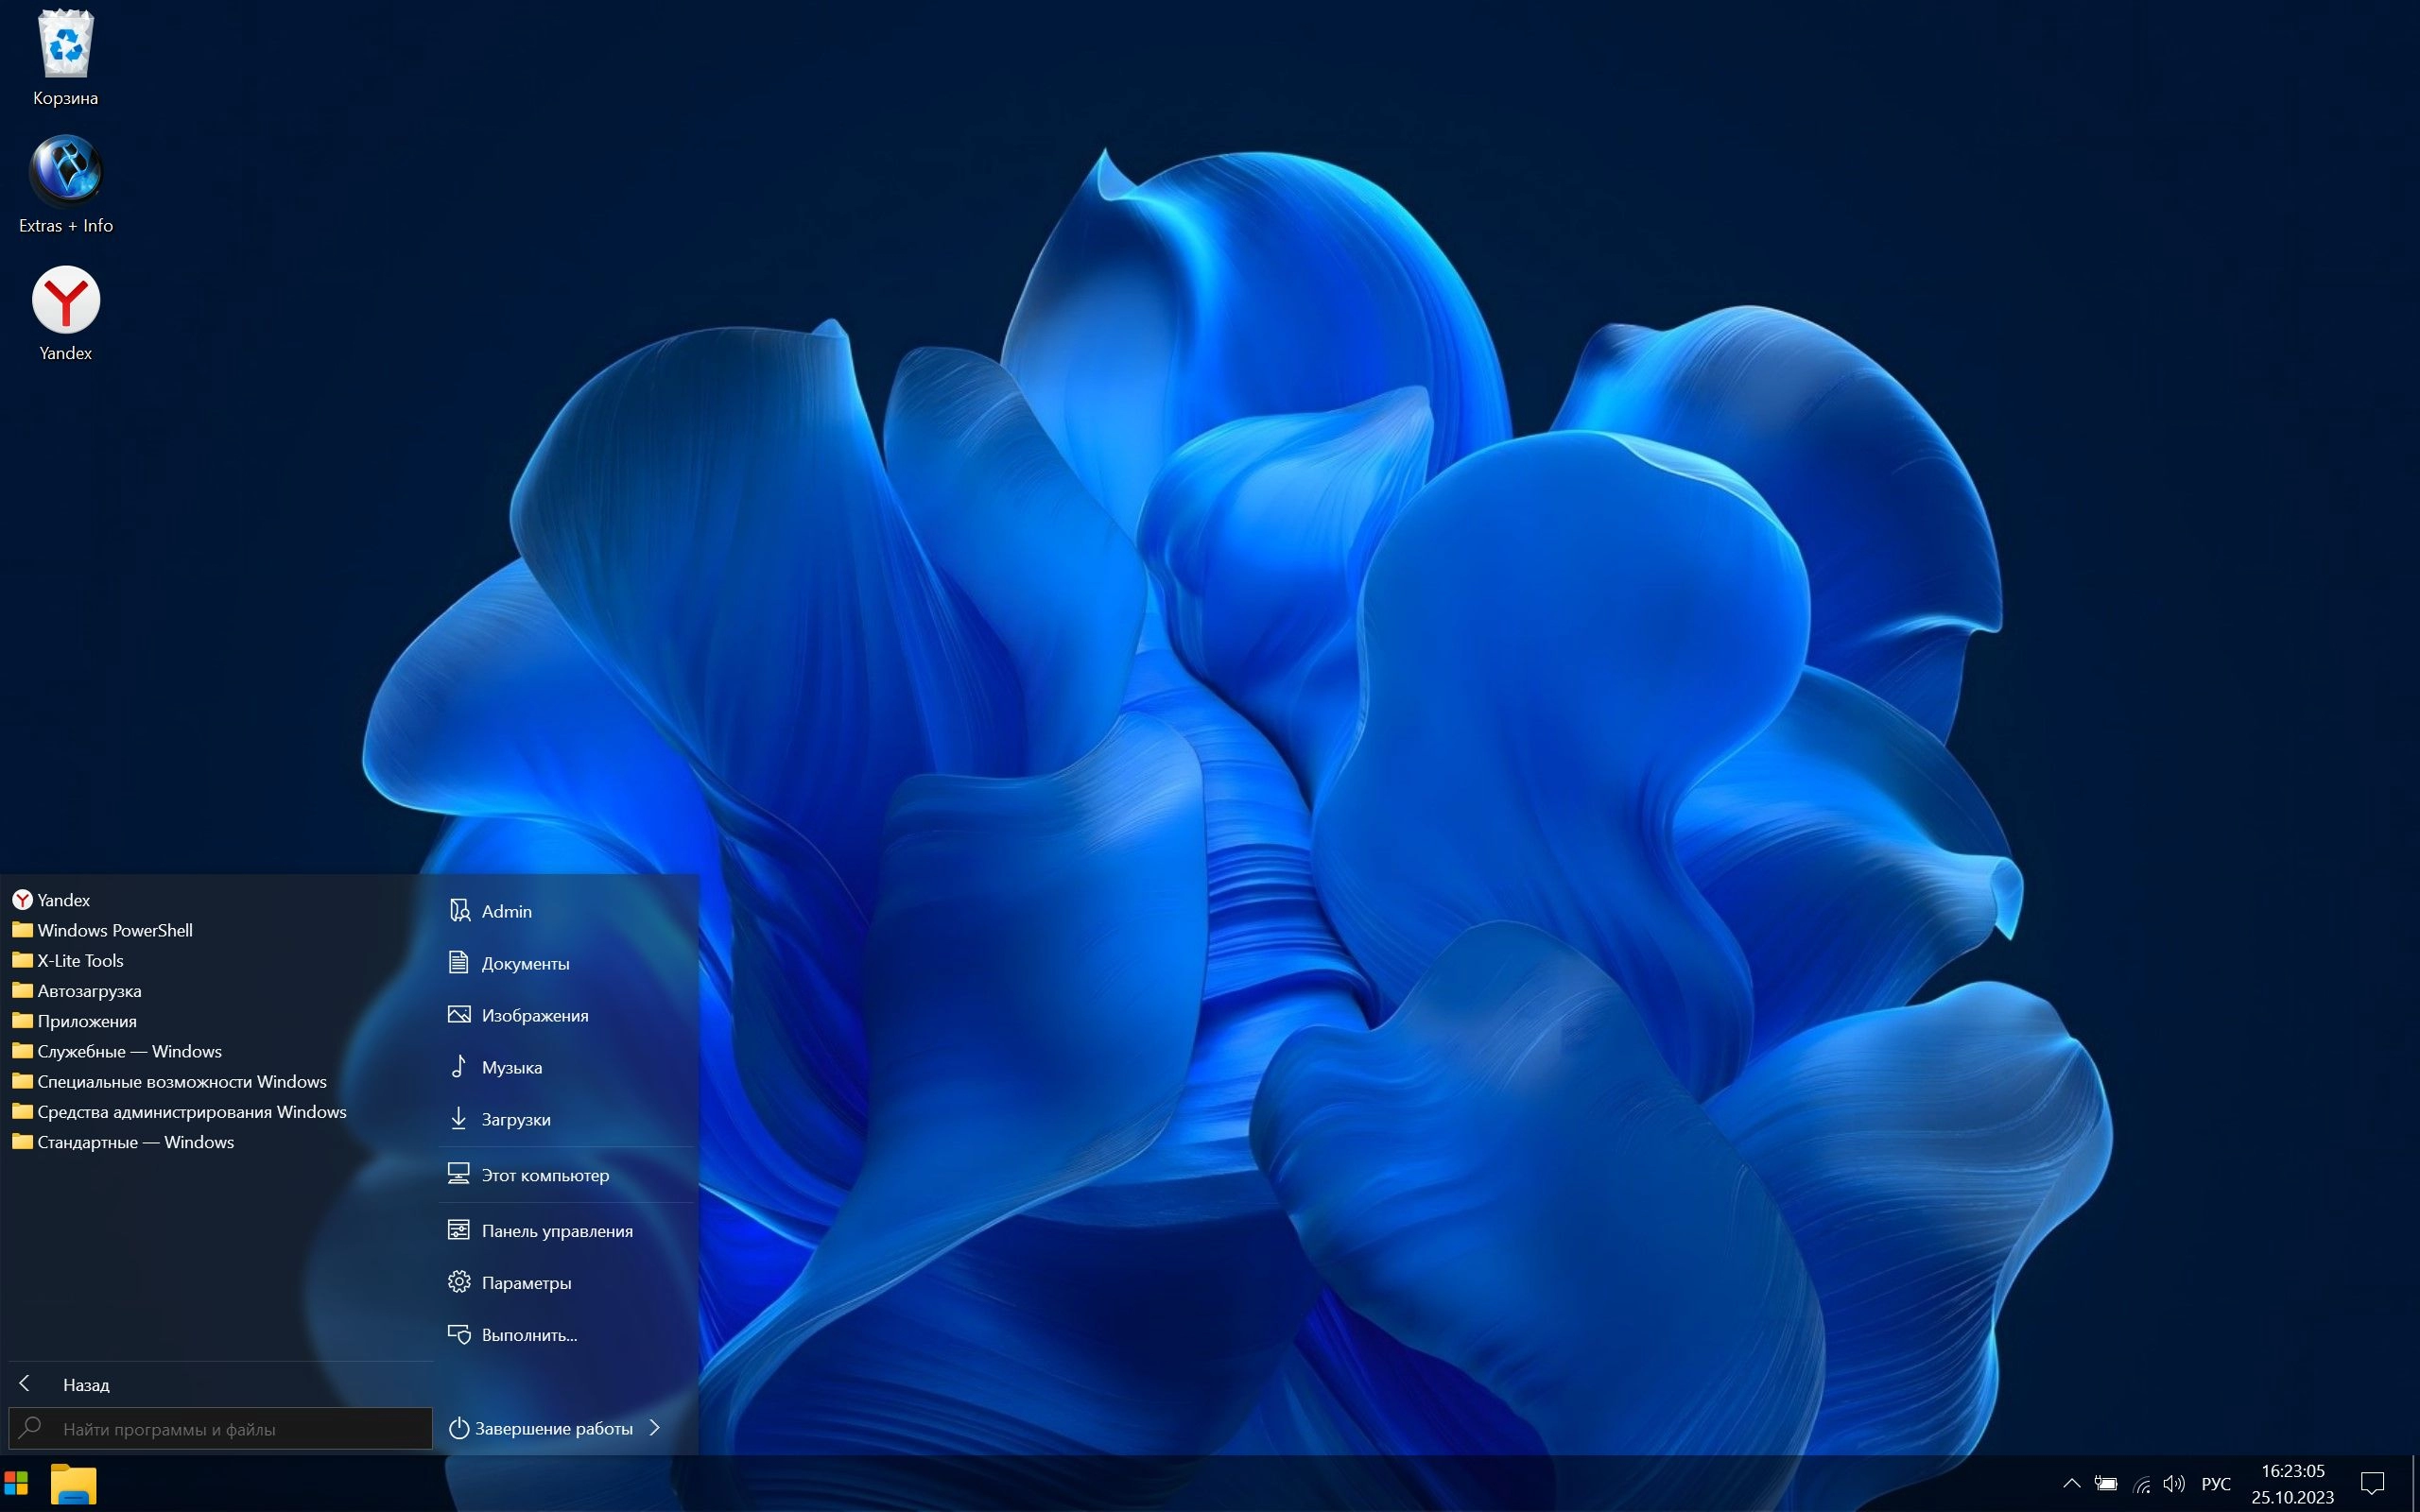Image resolution: width=2420 pixels, height=1512 pixels.
Task: Open File Explorer from the taskbar
Action: 73,1484
